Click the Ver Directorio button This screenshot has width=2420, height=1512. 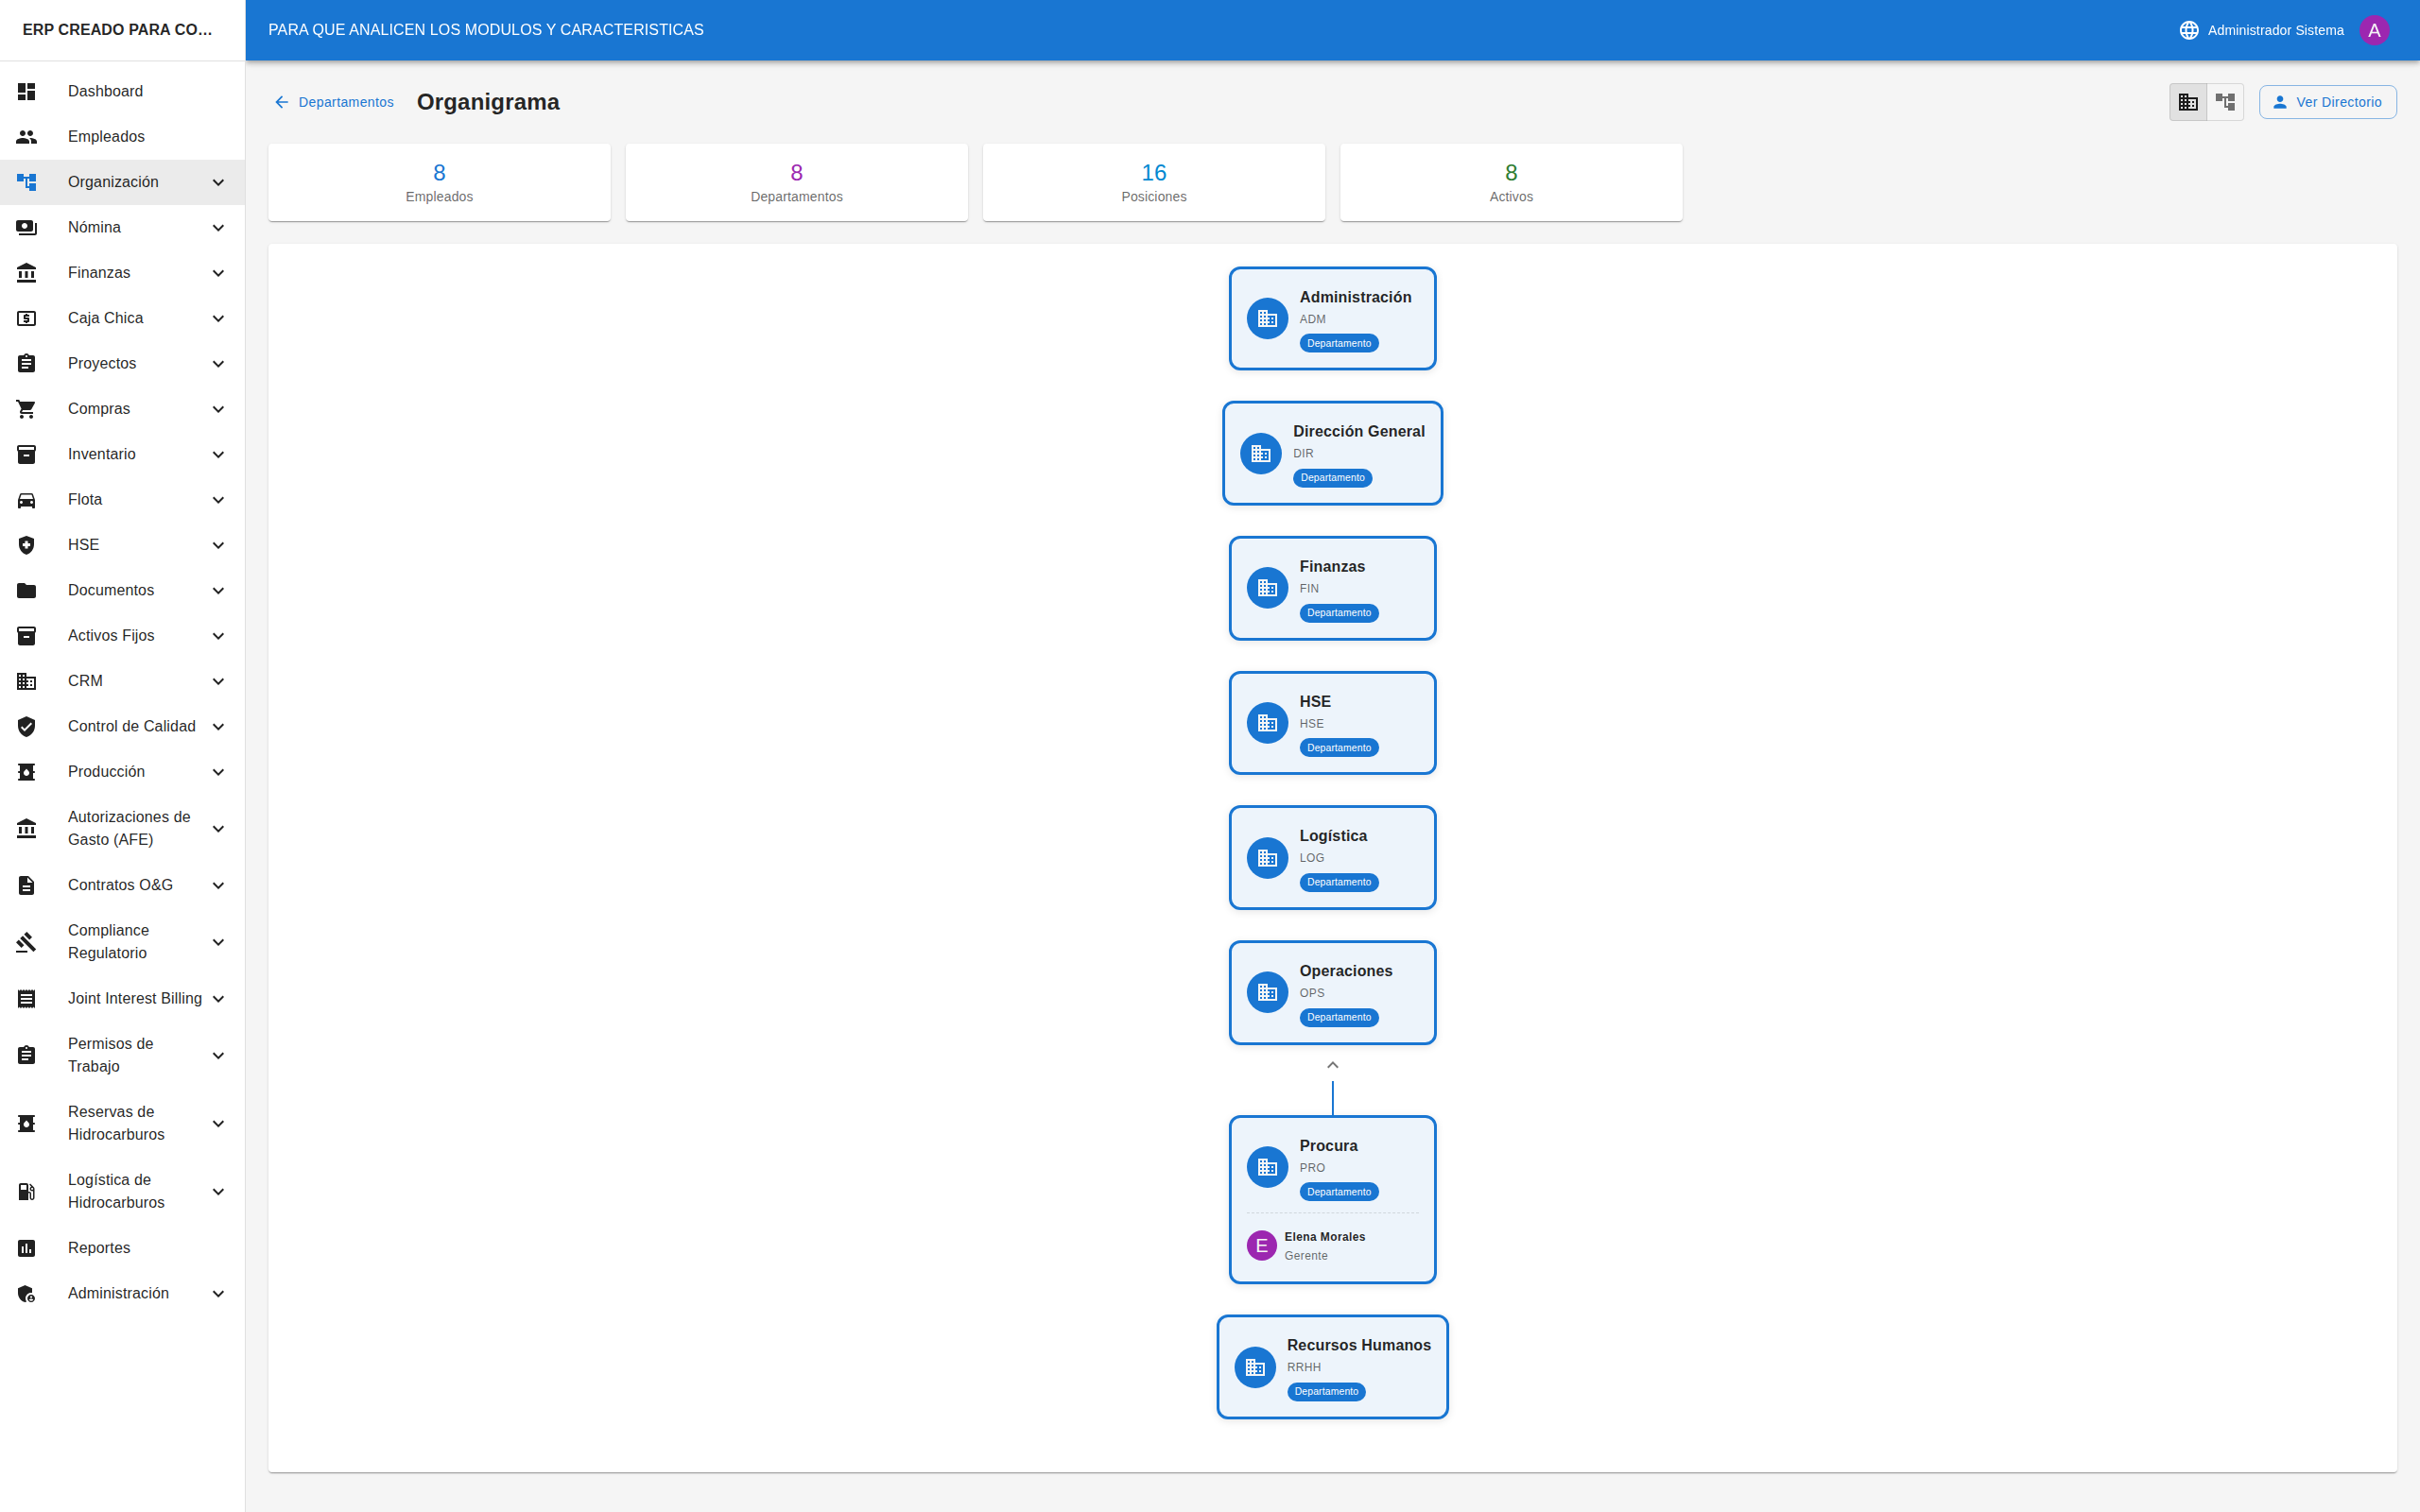tap(2327, 102)
